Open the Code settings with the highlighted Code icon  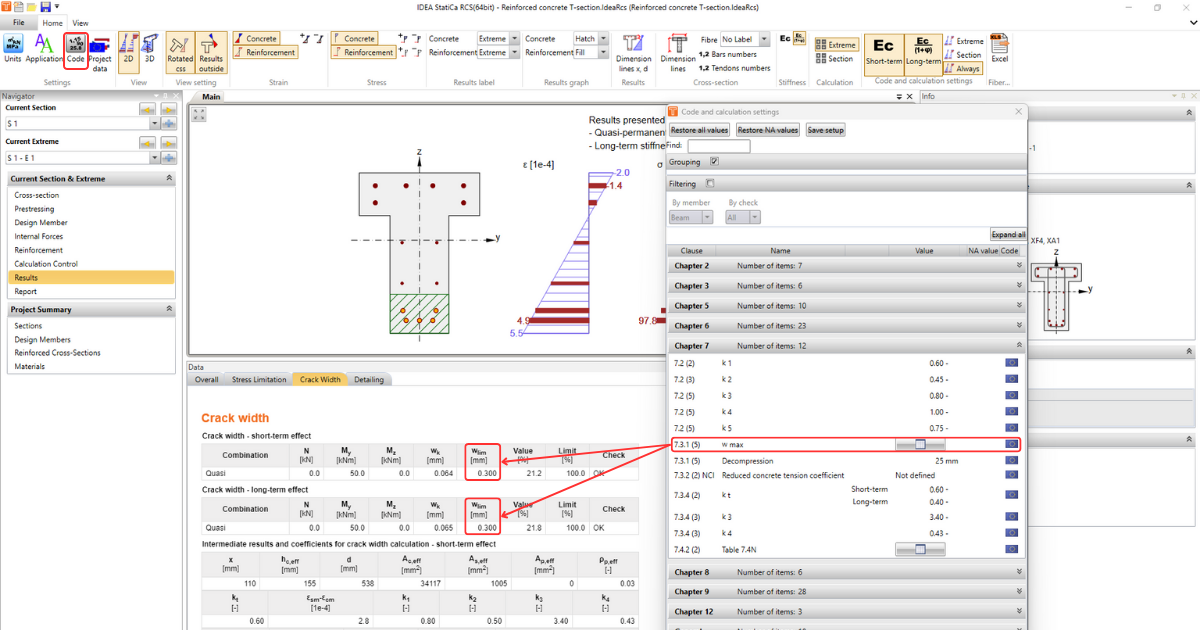[76, 50]
